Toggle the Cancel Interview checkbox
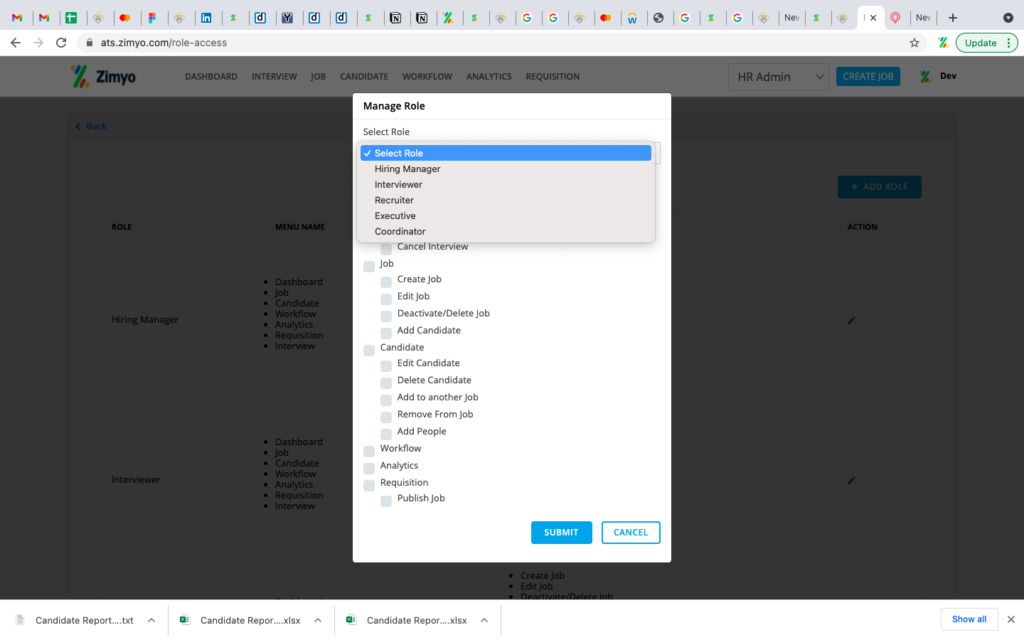Image resolution: width=1024 pixels, height=640 pixels. (386, 248)
